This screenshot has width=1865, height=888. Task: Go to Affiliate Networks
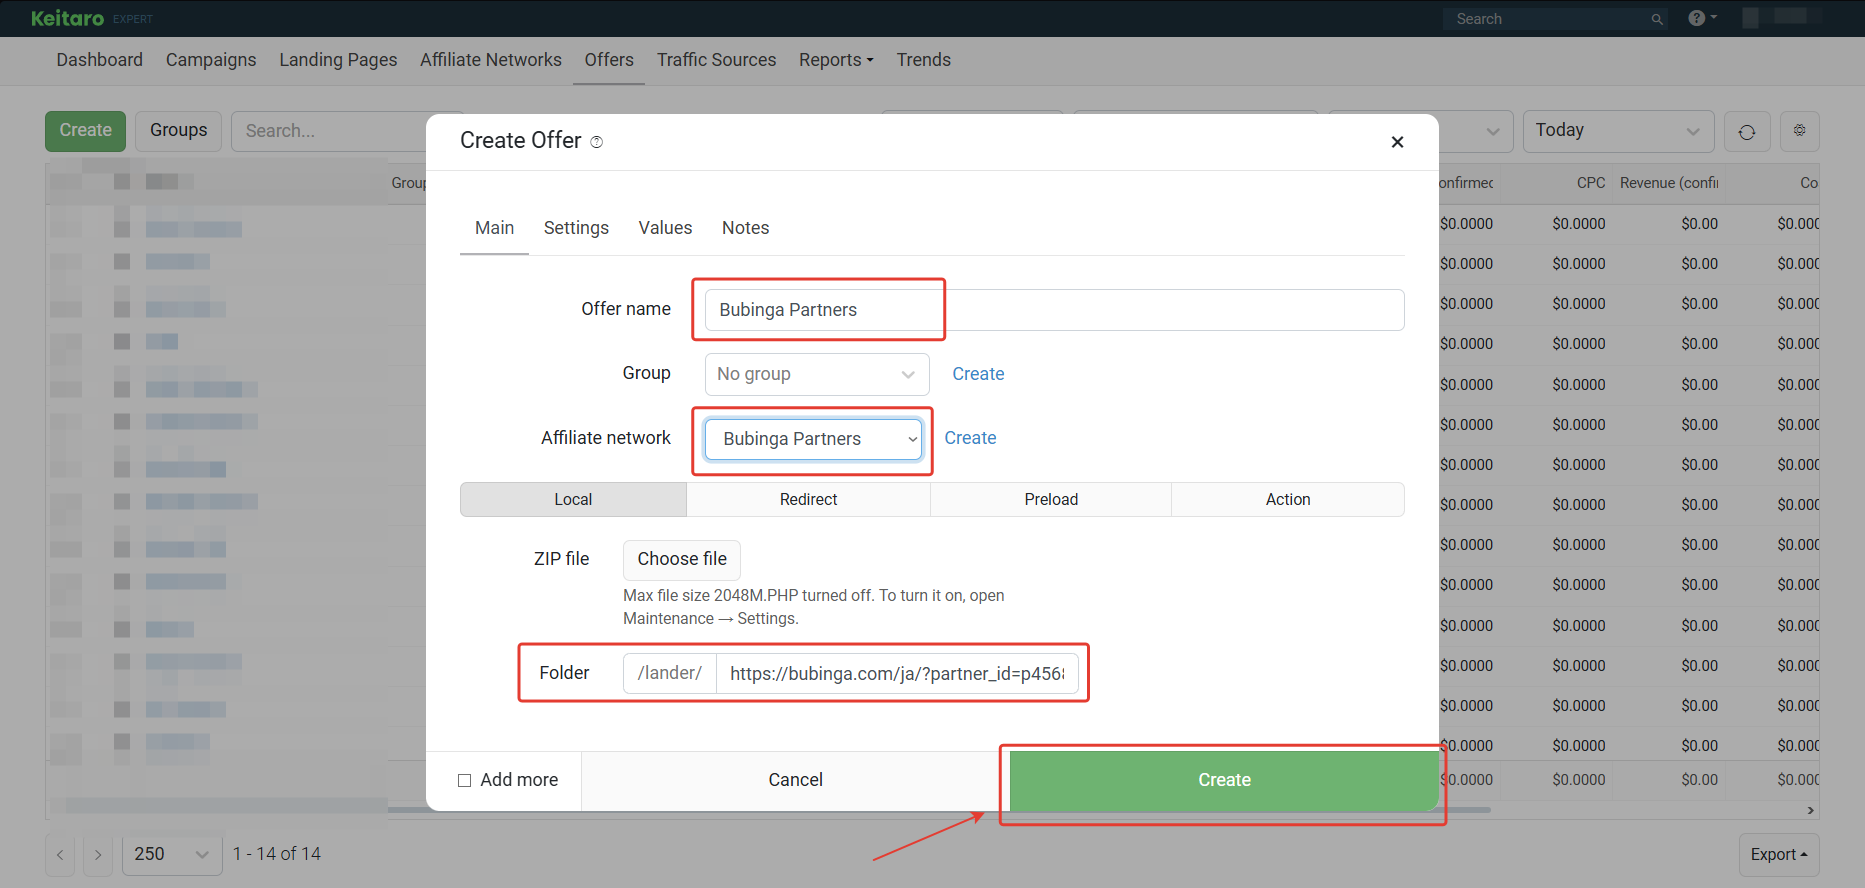491,60
